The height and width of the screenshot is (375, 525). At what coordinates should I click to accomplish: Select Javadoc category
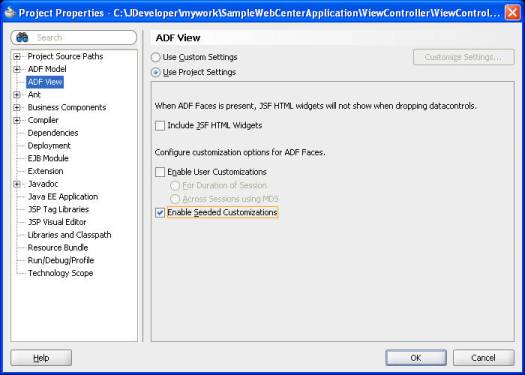[x=43, y=184]
